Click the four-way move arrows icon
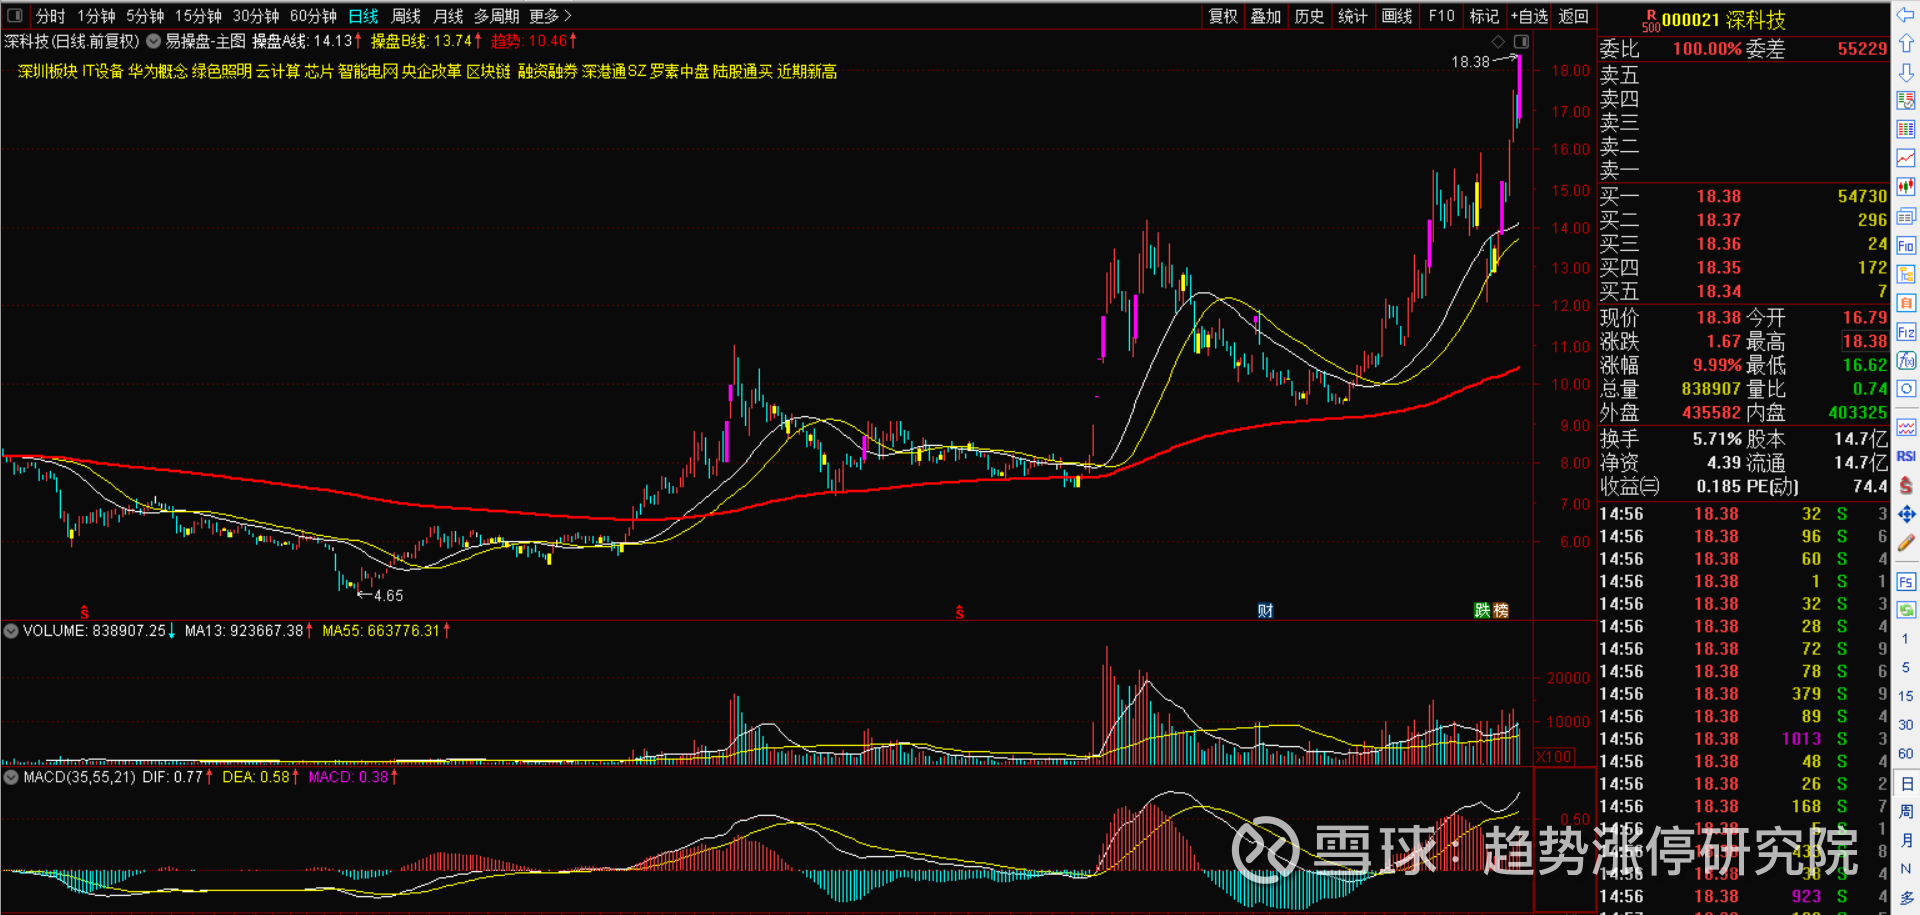 click(x=1906, y=514)
